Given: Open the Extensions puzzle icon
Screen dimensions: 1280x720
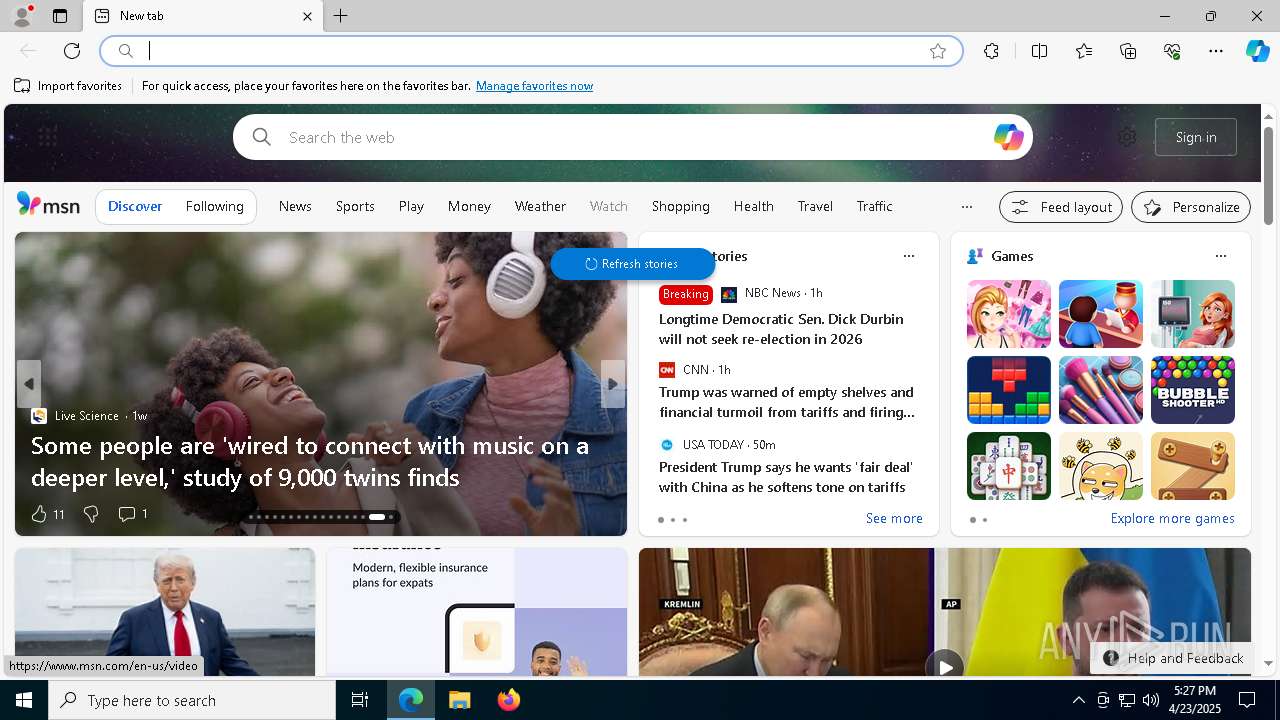Looking at the screenshot, I should [991, 51].
